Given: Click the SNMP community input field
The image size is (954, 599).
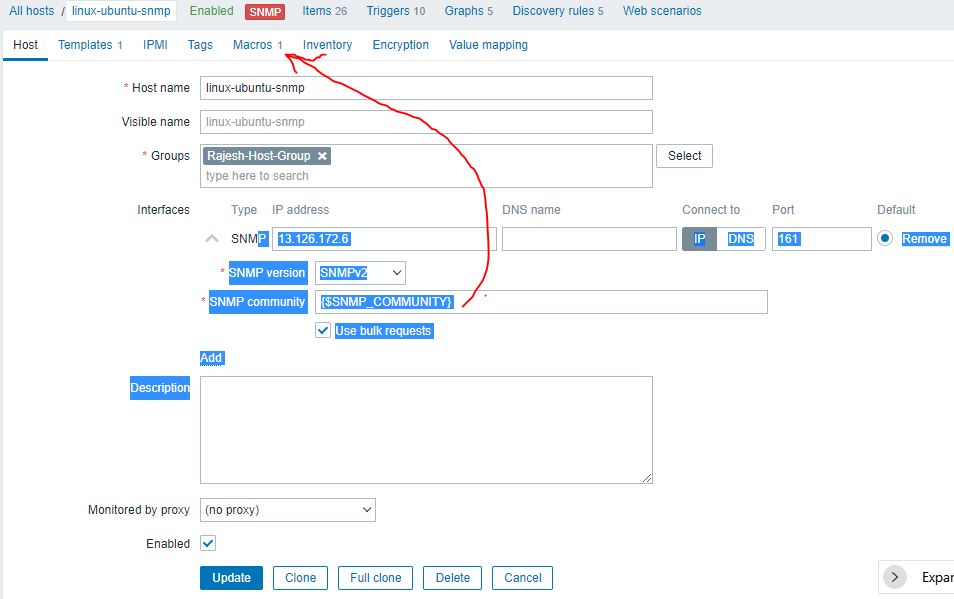Looking at the screenshot, I should click(600, 302).
